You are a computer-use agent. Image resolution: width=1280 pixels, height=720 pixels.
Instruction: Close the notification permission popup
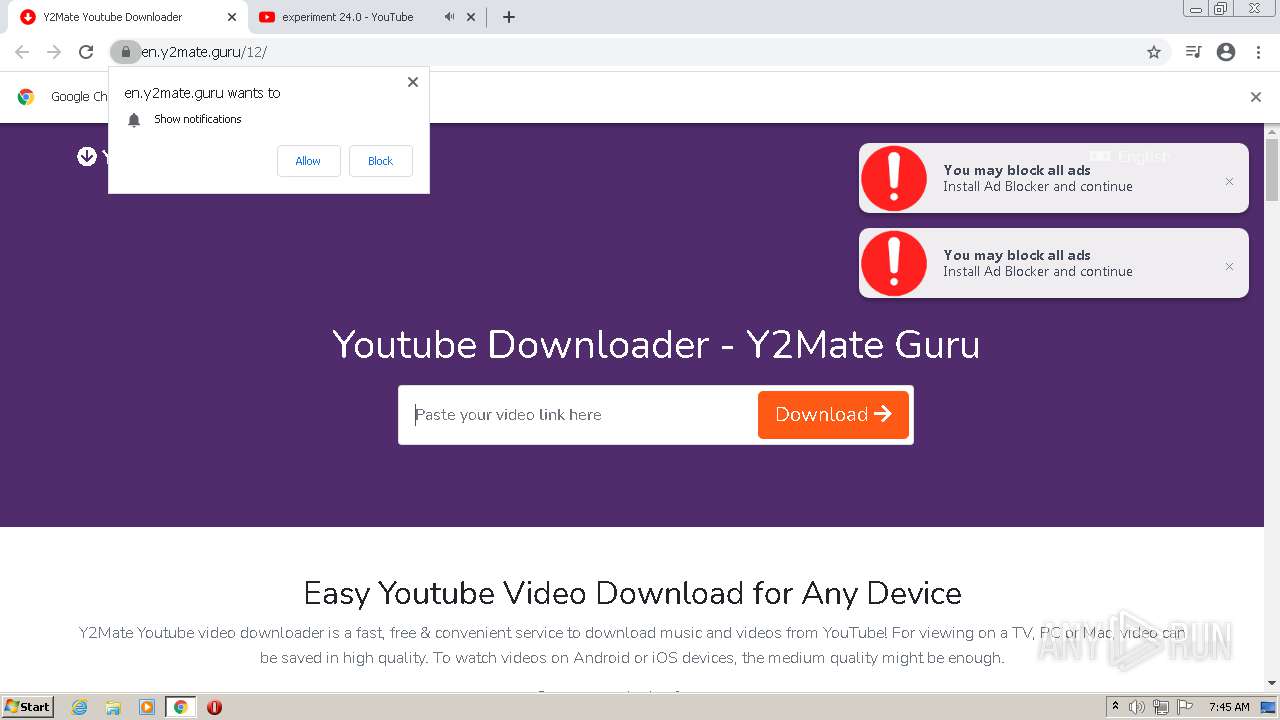coord(412,82)
